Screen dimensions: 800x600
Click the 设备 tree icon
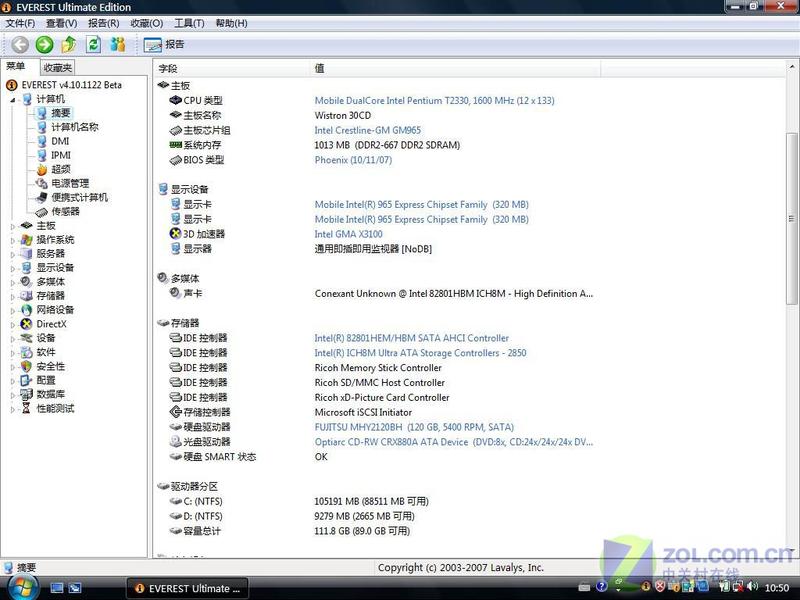click(27, 338)
